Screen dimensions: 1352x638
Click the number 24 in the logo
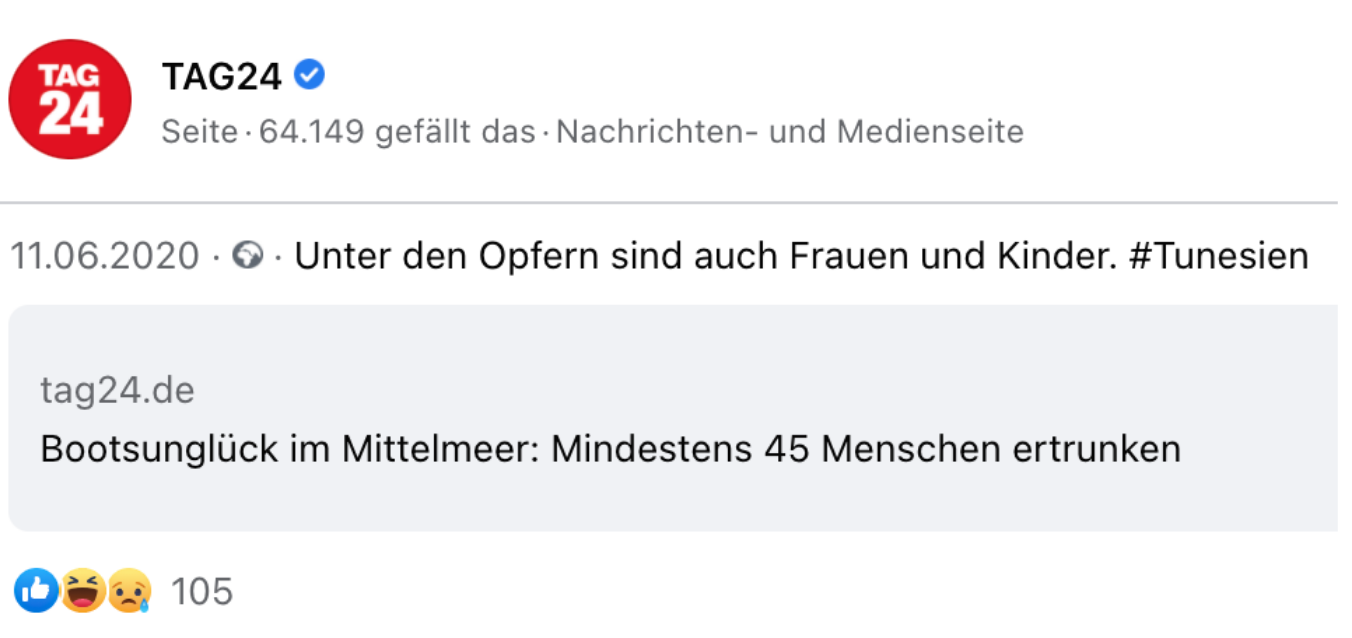[x=70, y=116]
